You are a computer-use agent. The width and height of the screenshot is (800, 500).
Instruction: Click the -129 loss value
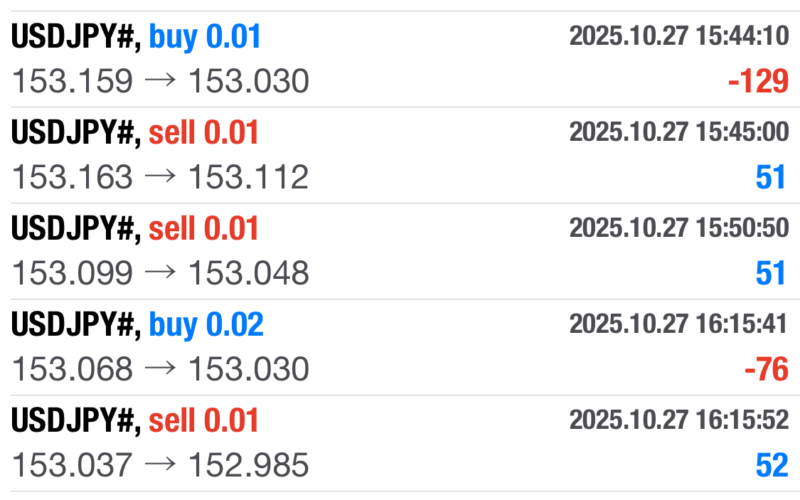click(x=758, y=82)
